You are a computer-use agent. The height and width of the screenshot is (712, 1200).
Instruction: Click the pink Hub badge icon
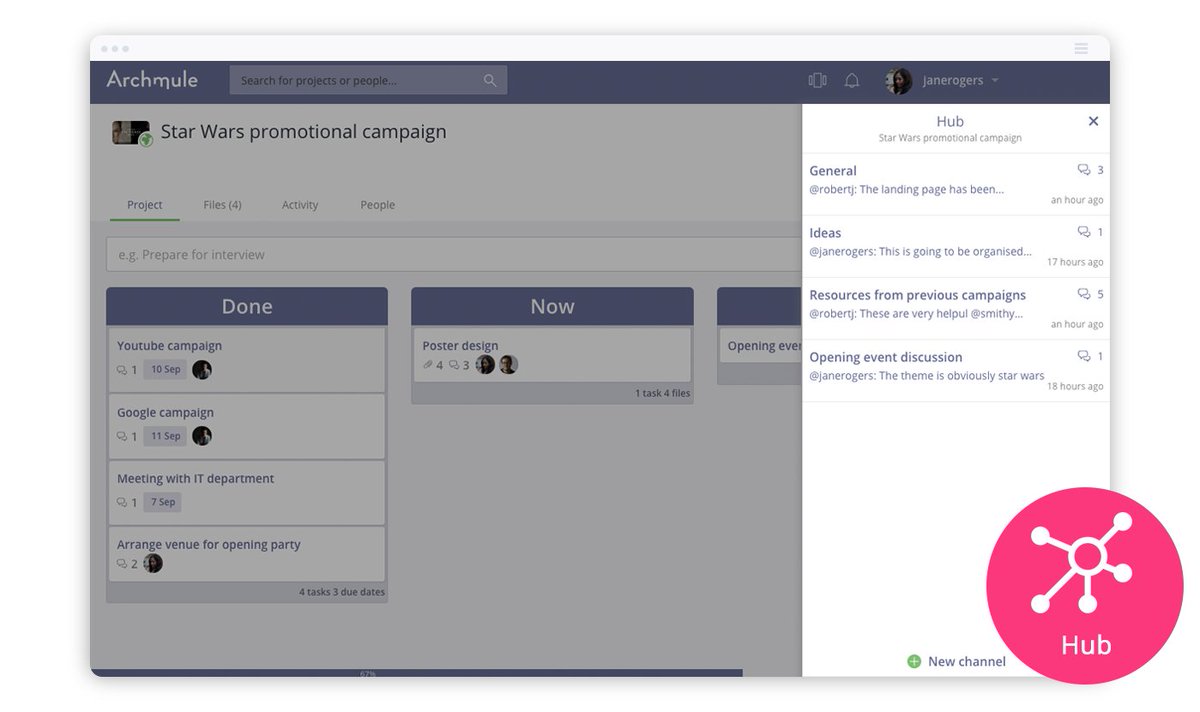click(1084, 585)
